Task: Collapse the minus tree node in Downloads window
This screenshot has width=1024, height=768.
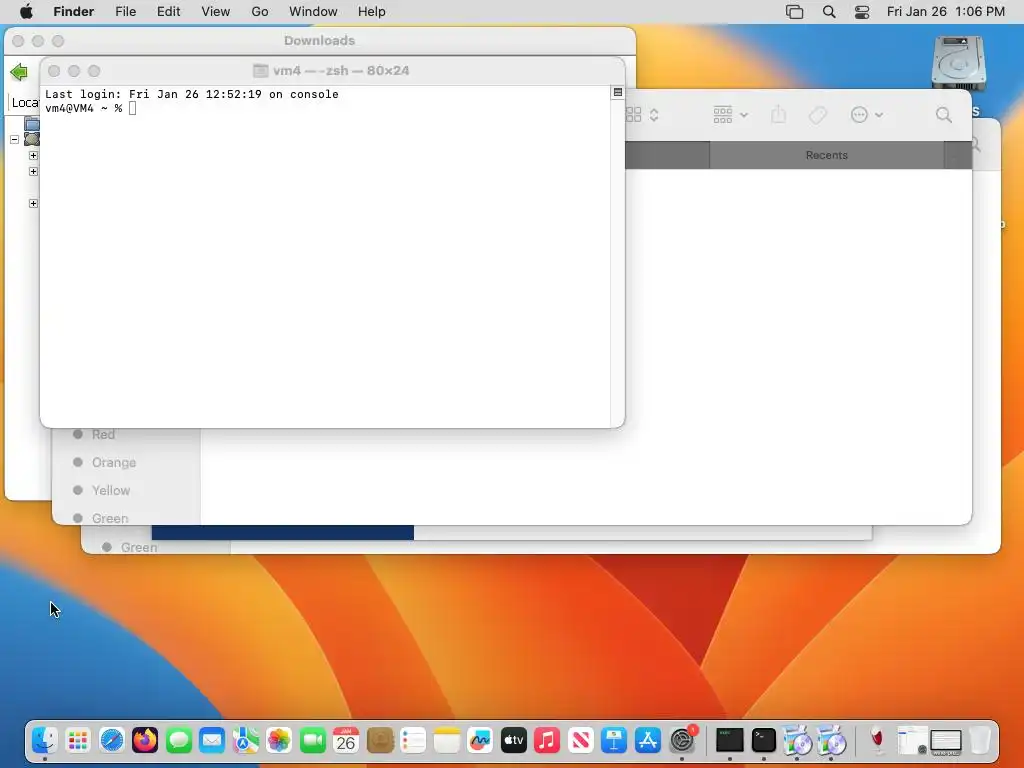Action: click(14, 139)
